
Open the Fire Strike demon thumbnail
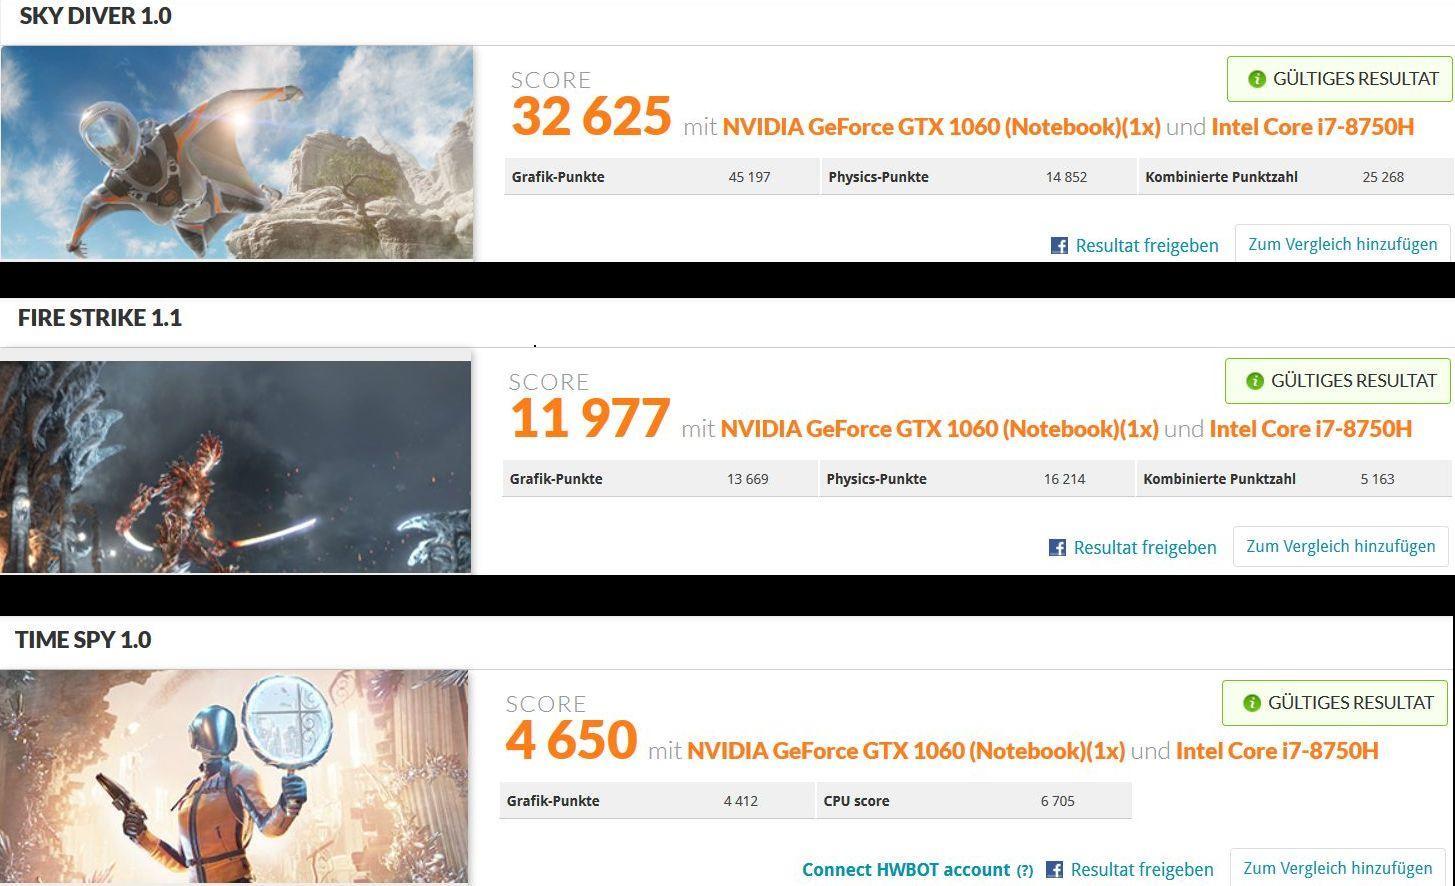235,466
